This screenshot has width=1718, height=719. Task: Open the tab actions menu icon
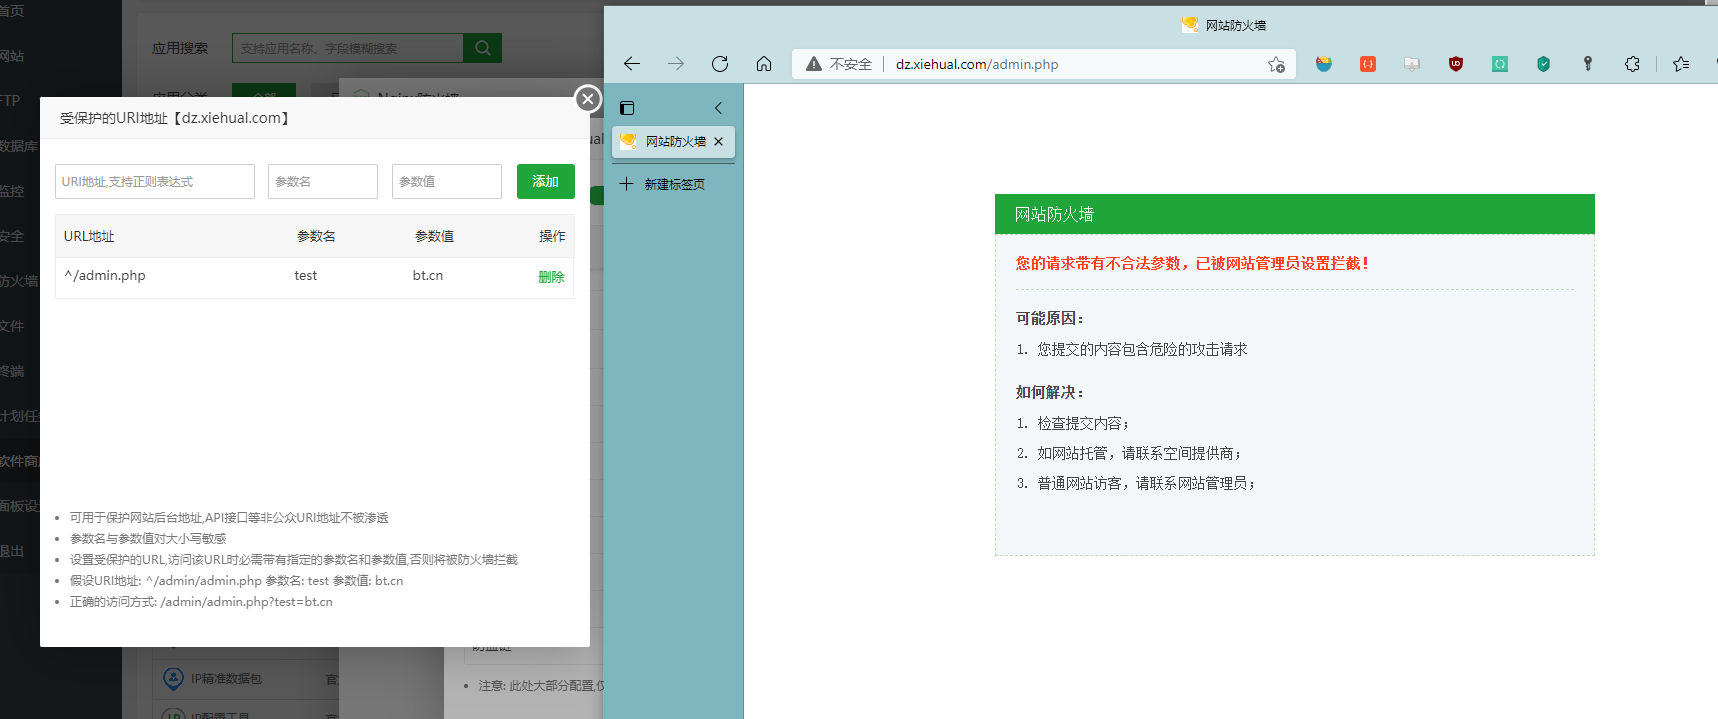point(627,108)
